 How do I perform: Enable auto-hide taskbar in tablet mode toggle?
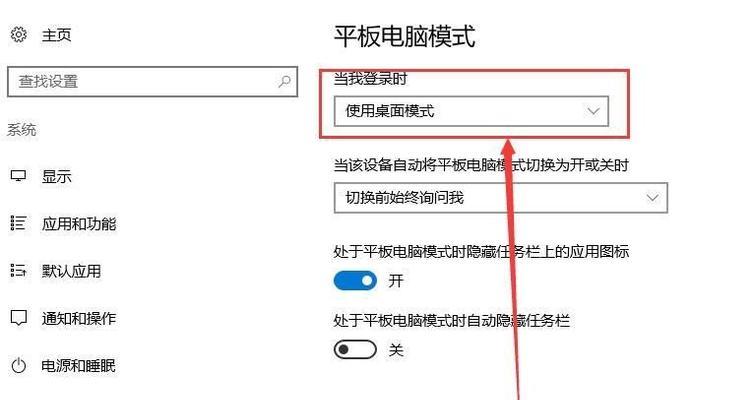[x=355, y=350]
